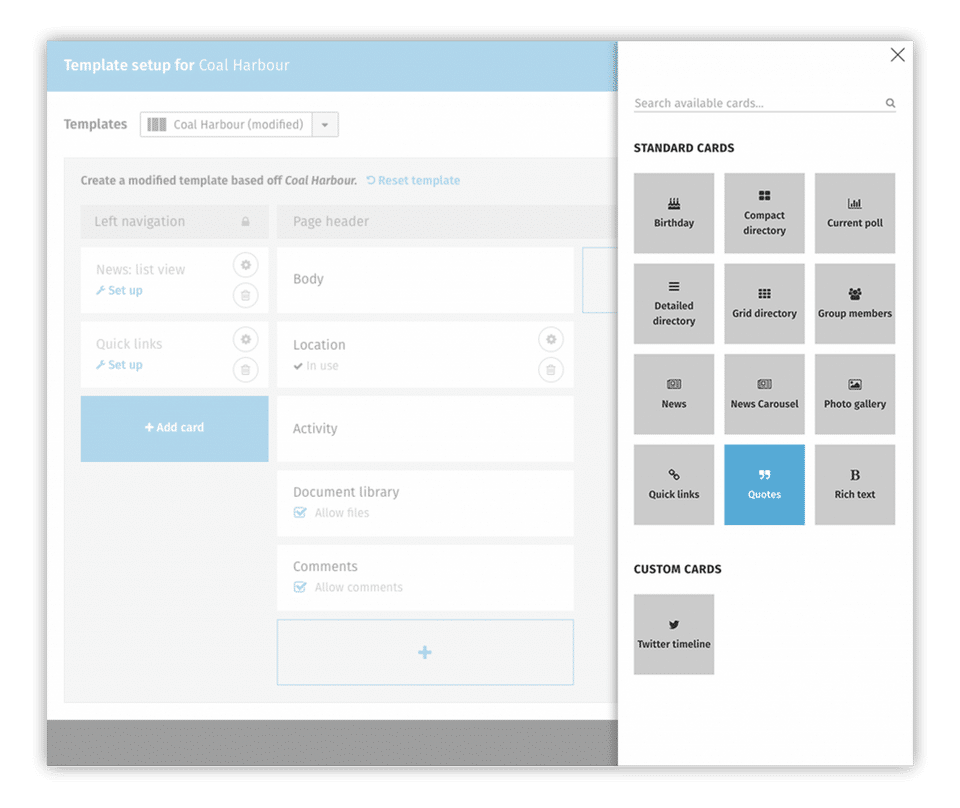Add the Birthday card
960x808 pixels.
click(x=673, y=213)
